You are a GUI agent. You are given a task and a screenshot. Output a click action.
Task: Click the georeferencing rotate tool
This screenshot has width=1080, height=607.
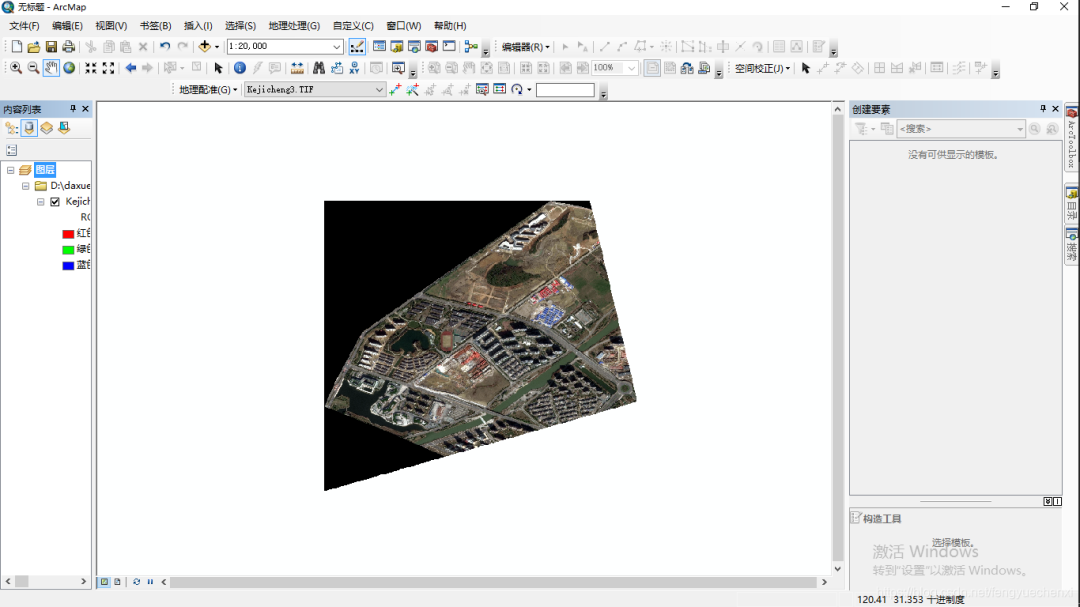pyautogui.click(x=517, y=90)
